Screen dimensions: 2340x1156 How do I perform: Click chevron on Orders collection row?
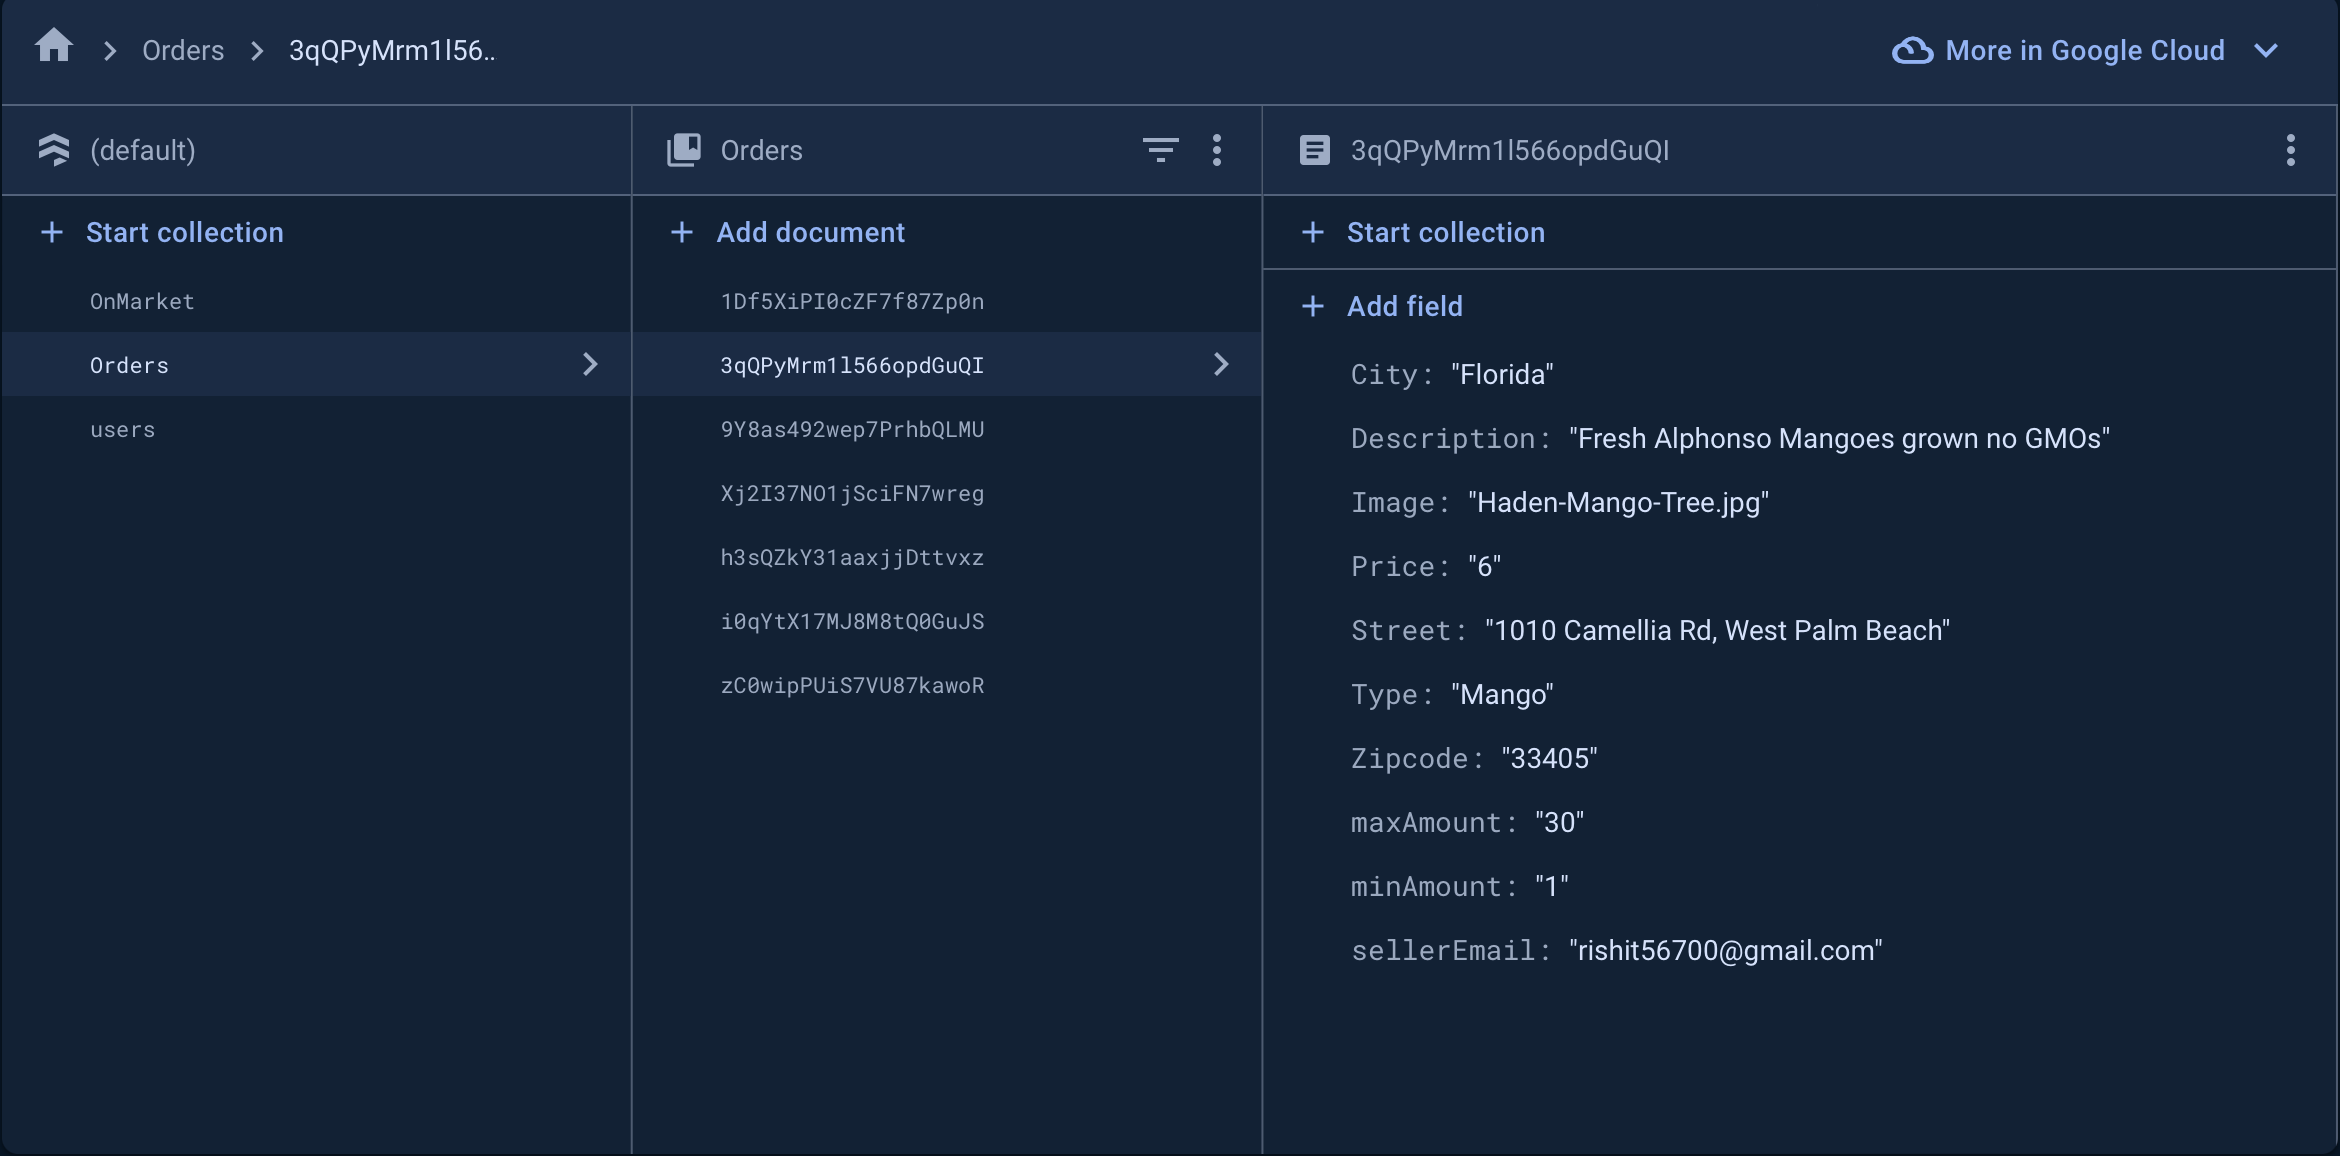tap(590, 364)
